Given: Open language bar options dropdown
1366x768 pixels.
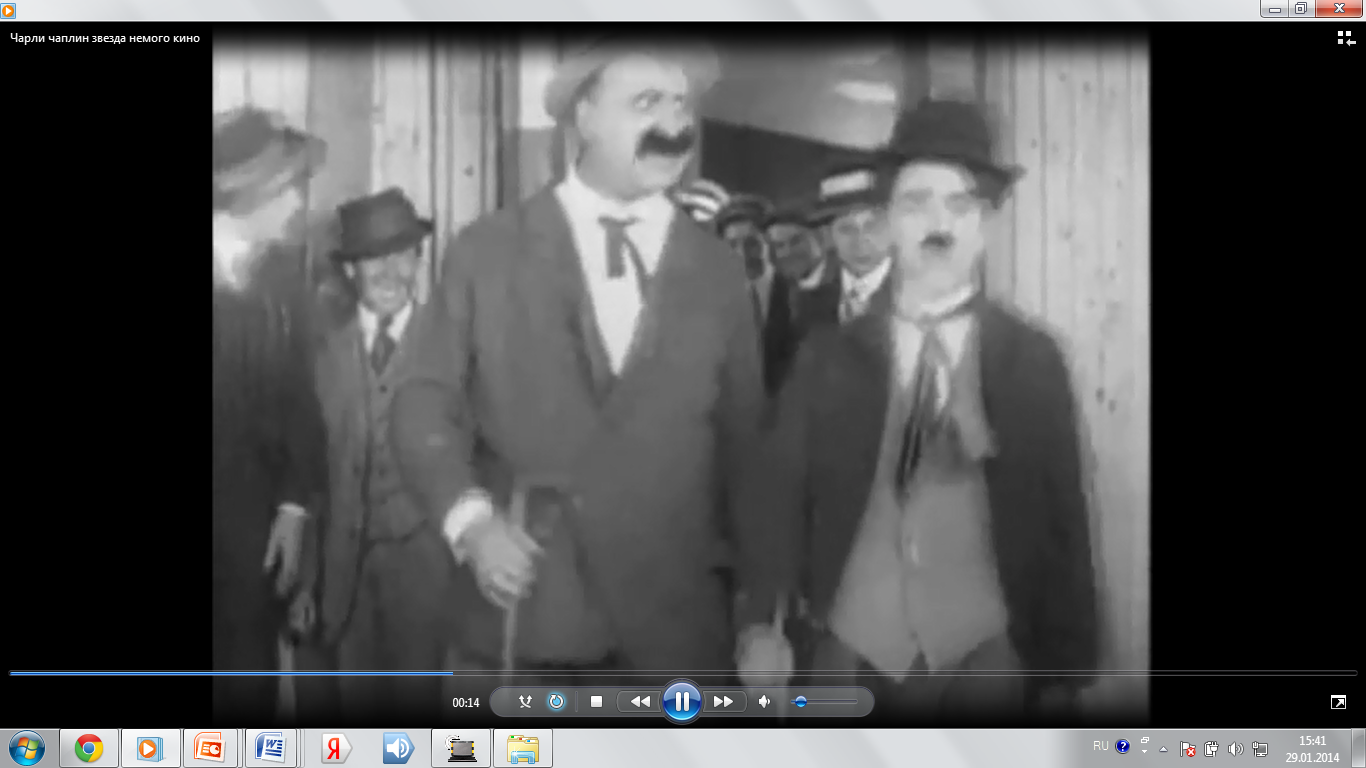Looking at the screenshot, I should [x=1145, y=751].
